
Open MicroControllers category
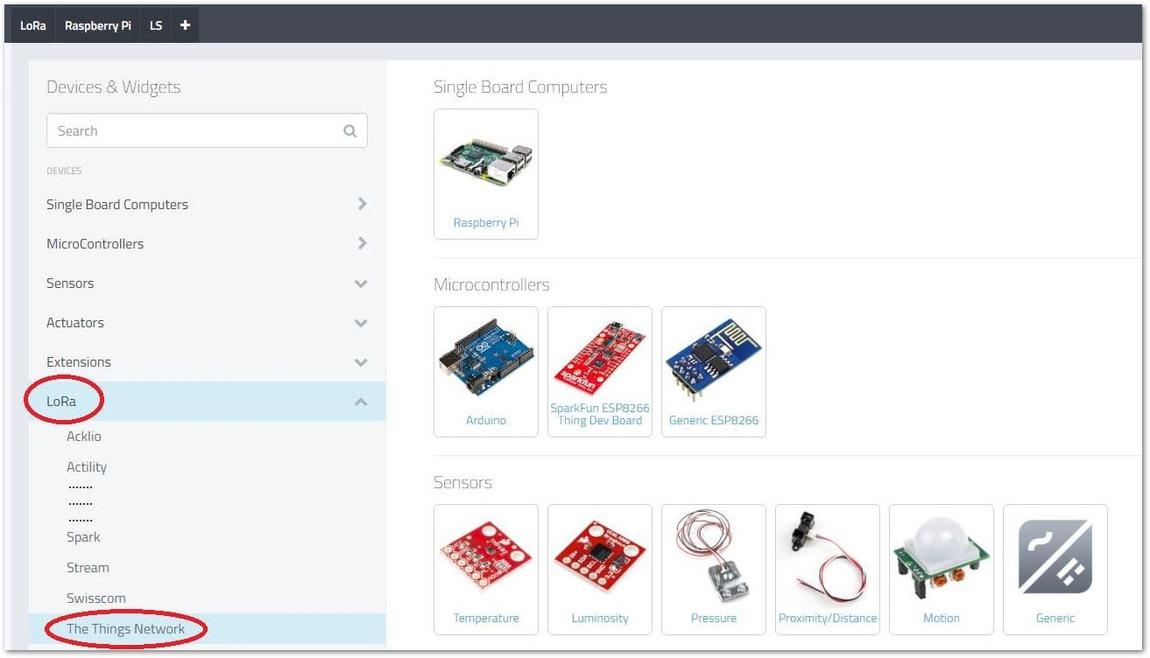(95, 244)
